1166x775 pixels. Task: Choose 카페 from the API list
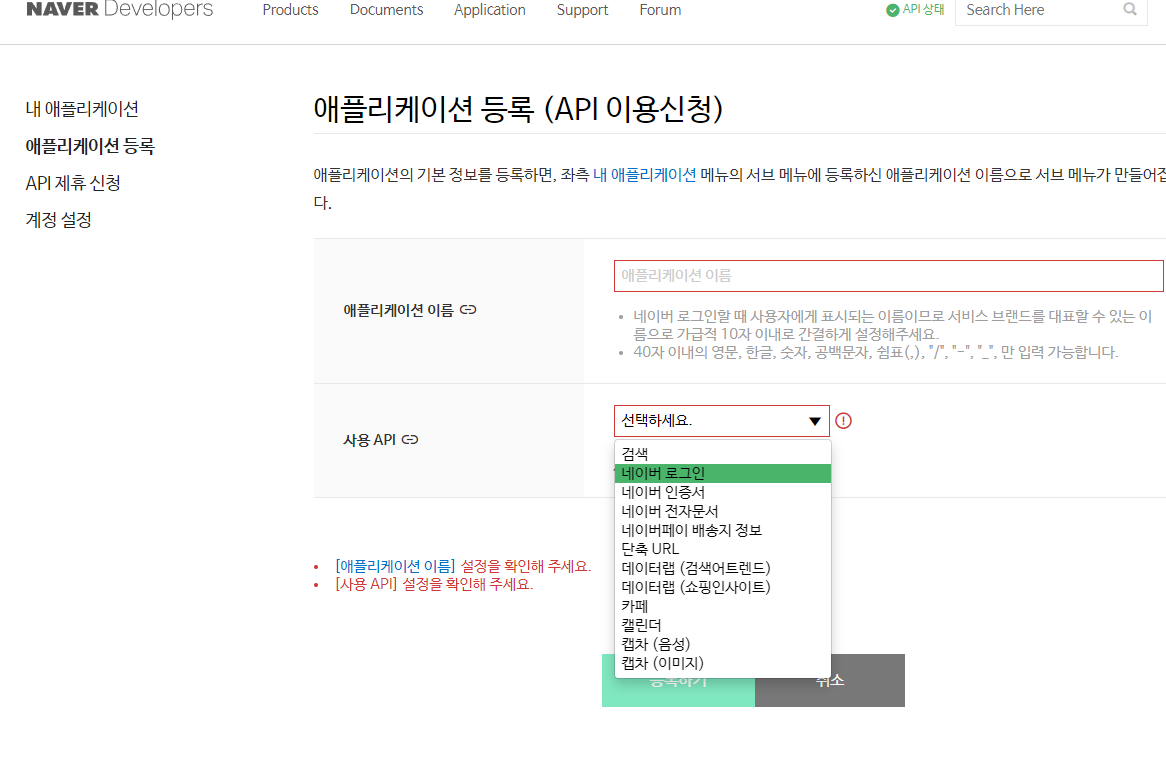pos(723,606)
